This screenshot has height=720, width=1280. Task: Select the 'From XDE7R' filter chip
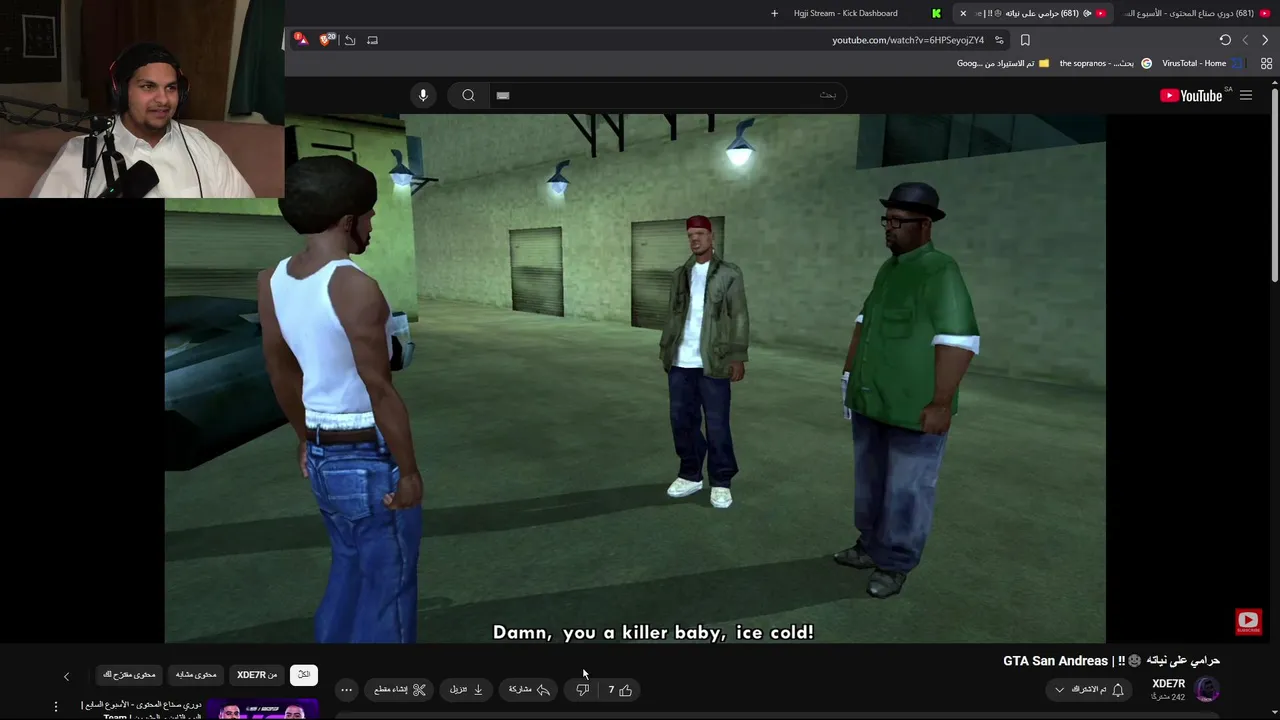tap(257, 675)
